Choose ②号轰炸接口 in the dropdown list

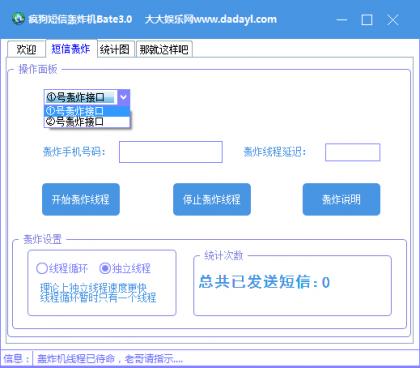coord(87,122)
